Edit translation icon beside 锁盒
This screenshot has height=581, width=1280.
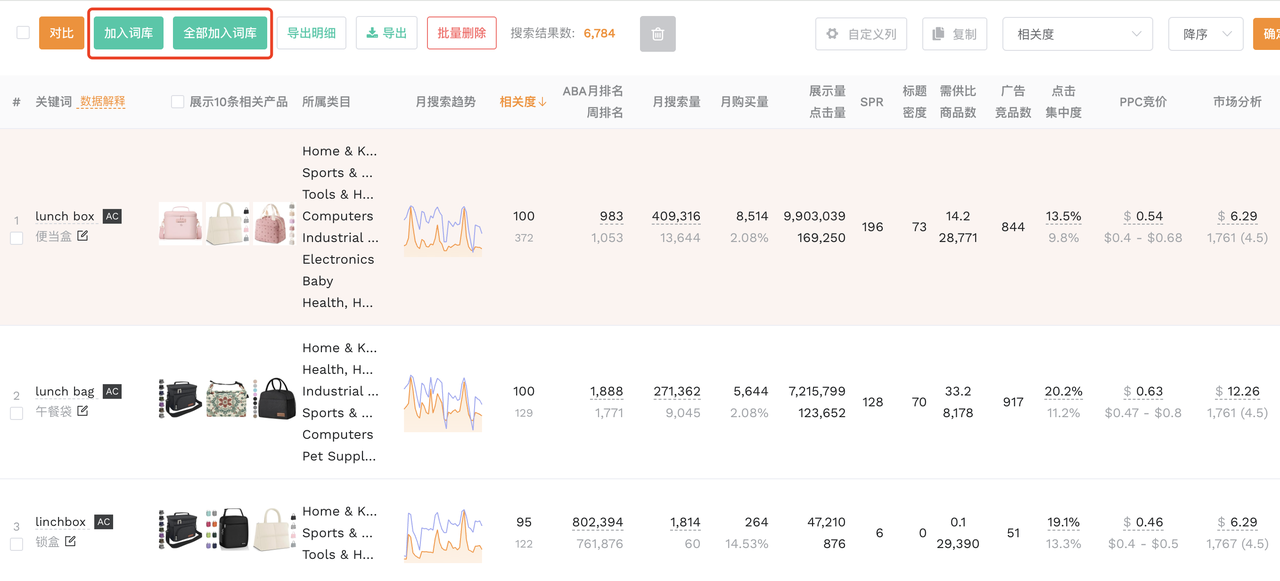point(70,541)
